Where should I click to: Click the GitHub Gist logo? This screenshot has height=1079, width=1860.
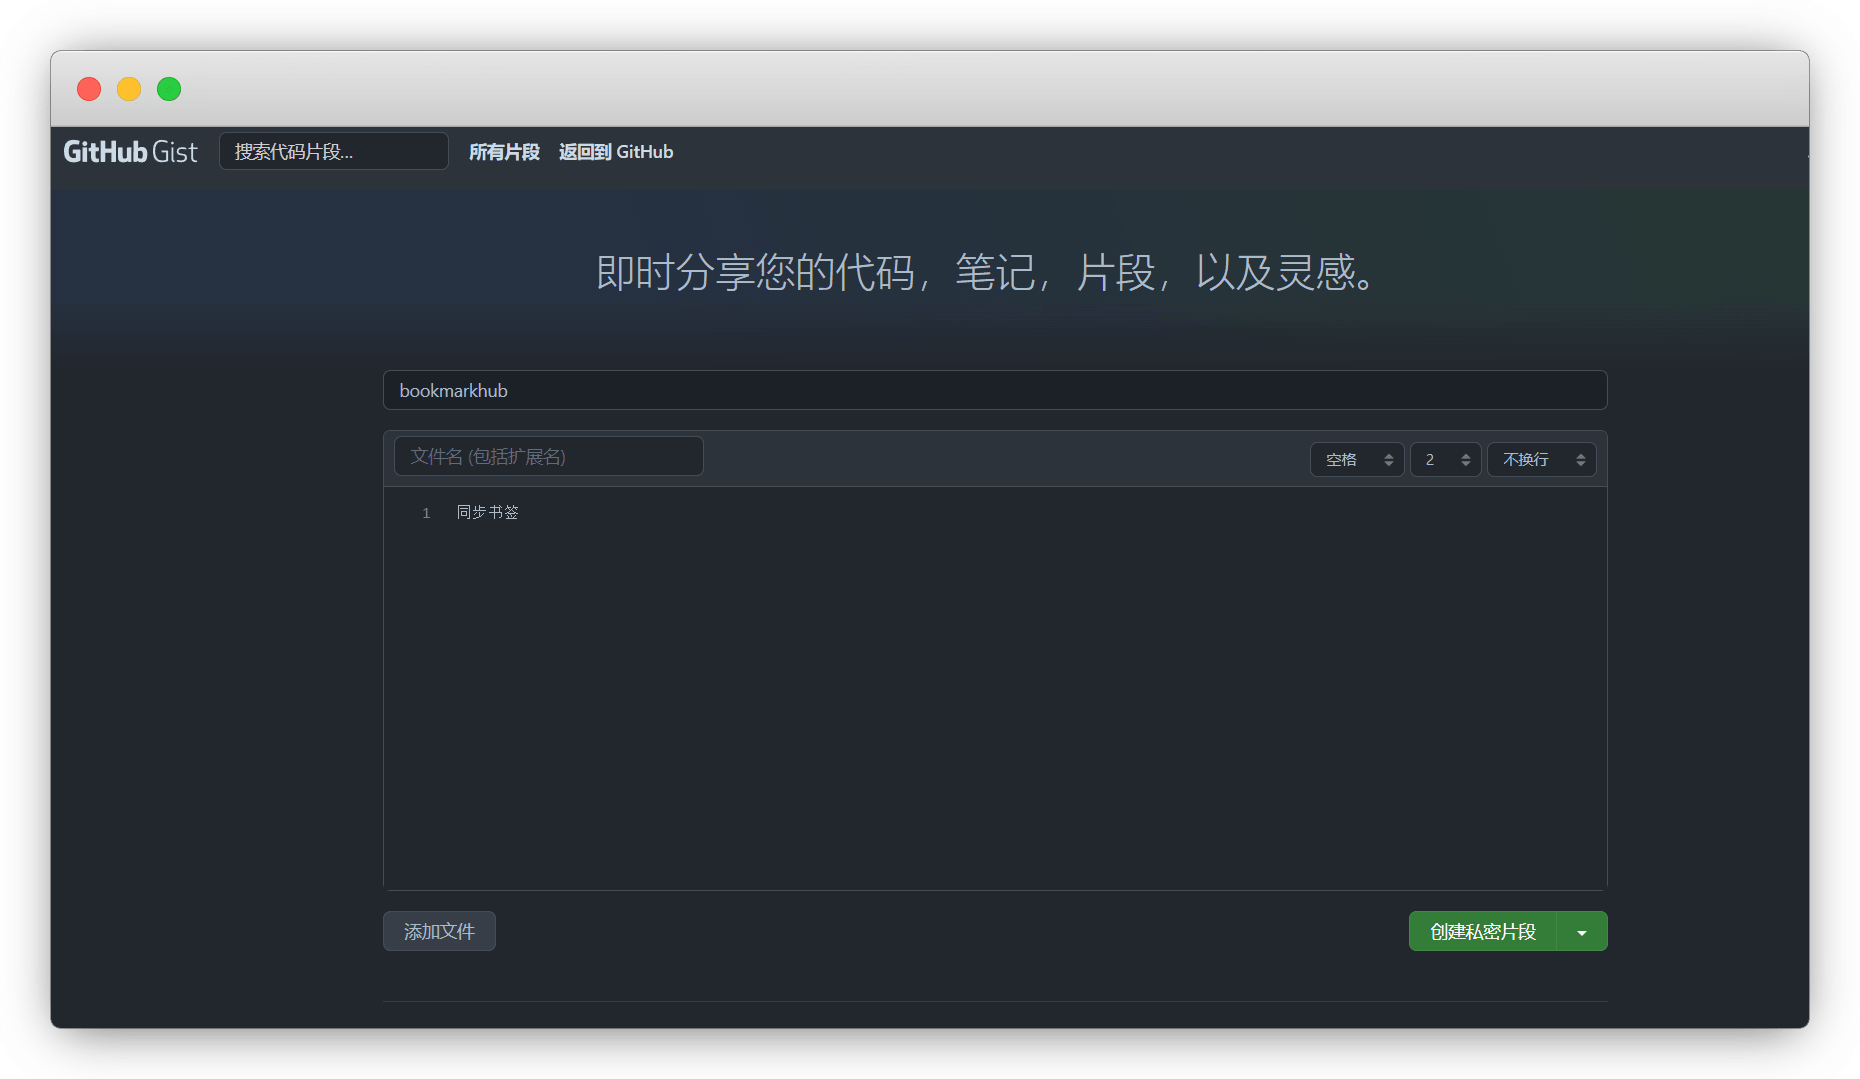[x=130, y=152]
